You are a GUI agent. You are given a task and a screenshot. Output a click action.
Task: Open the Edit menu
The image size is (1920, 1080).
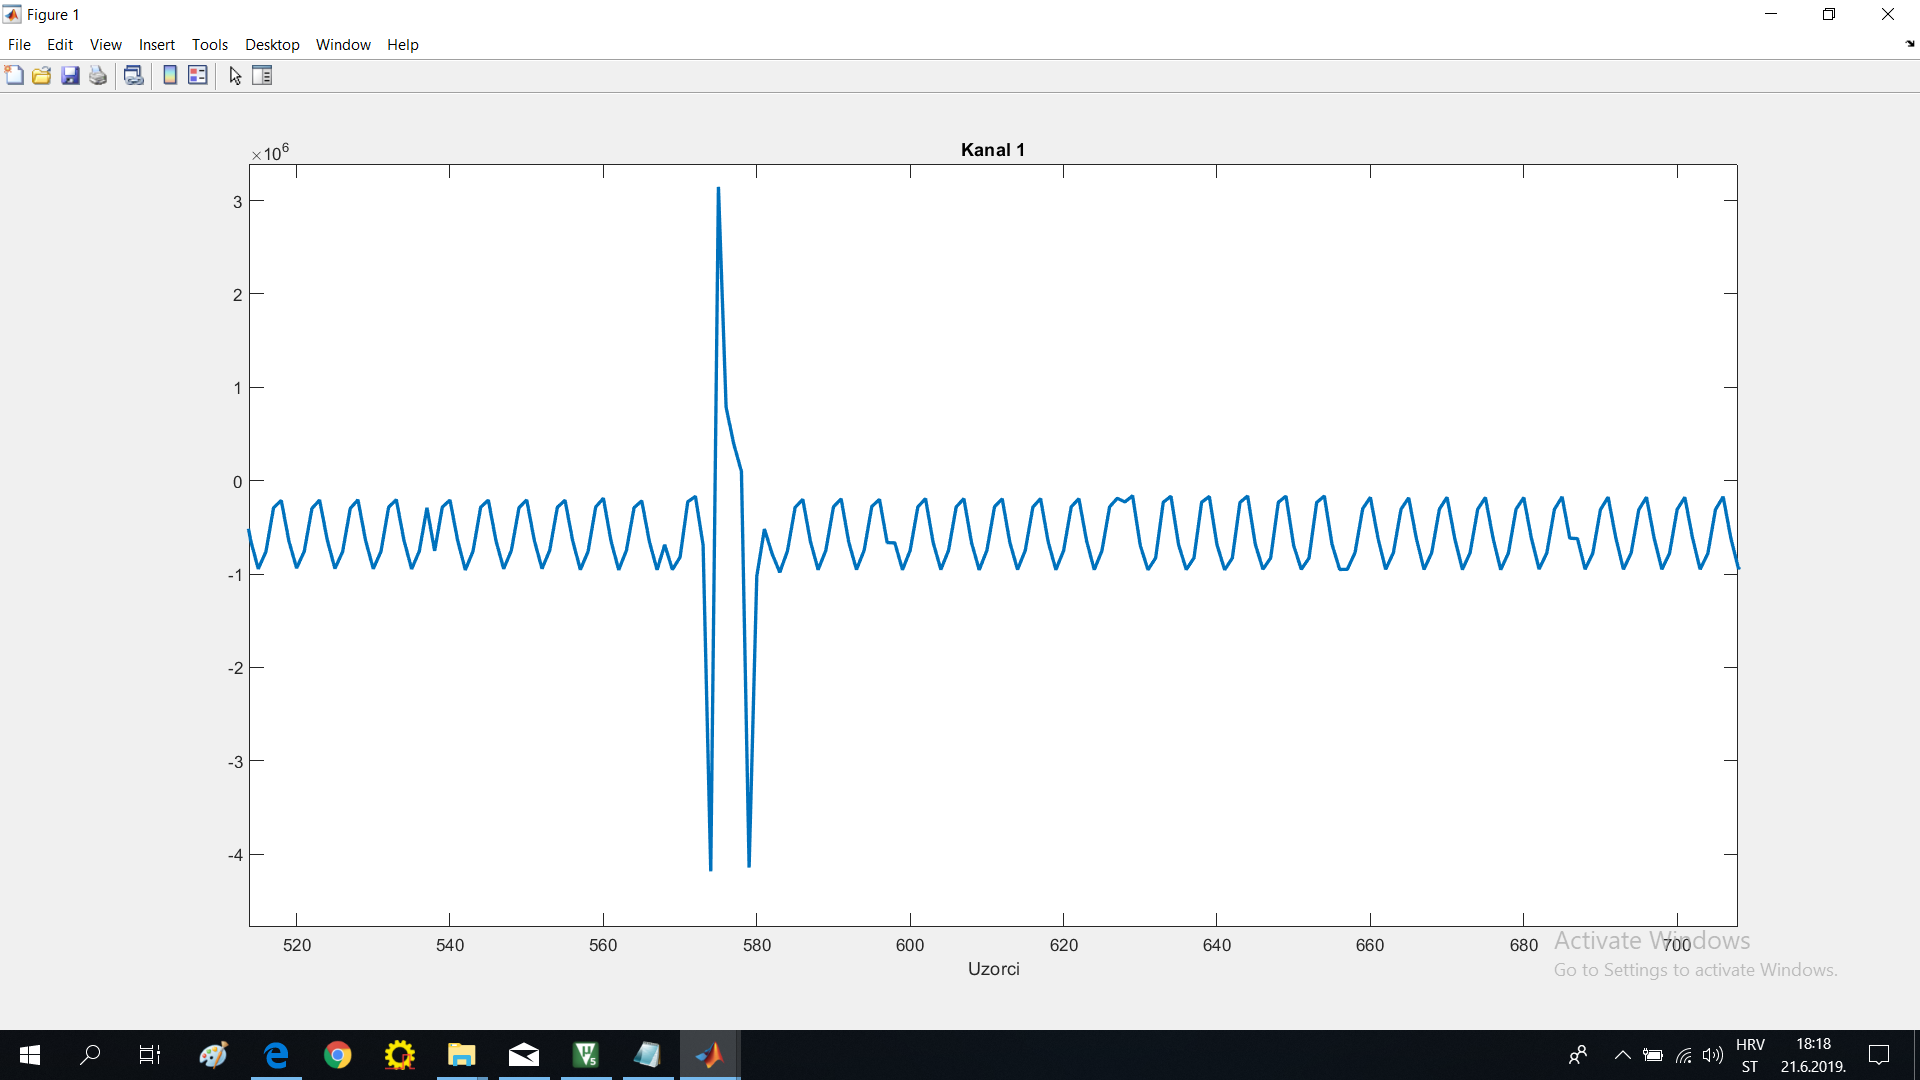pos(60,45)
